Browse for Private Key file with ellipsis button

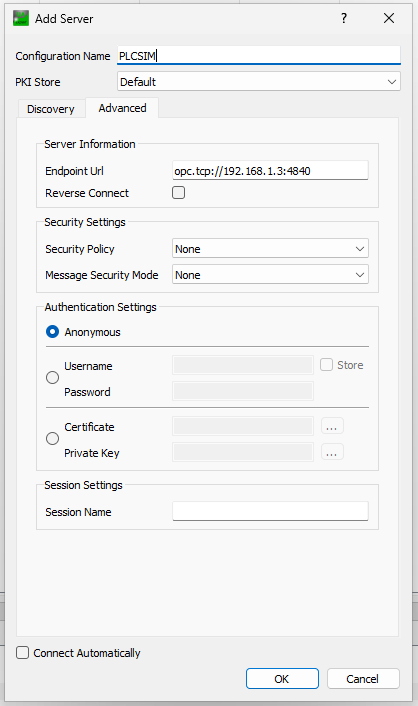(x=332, y=452)
